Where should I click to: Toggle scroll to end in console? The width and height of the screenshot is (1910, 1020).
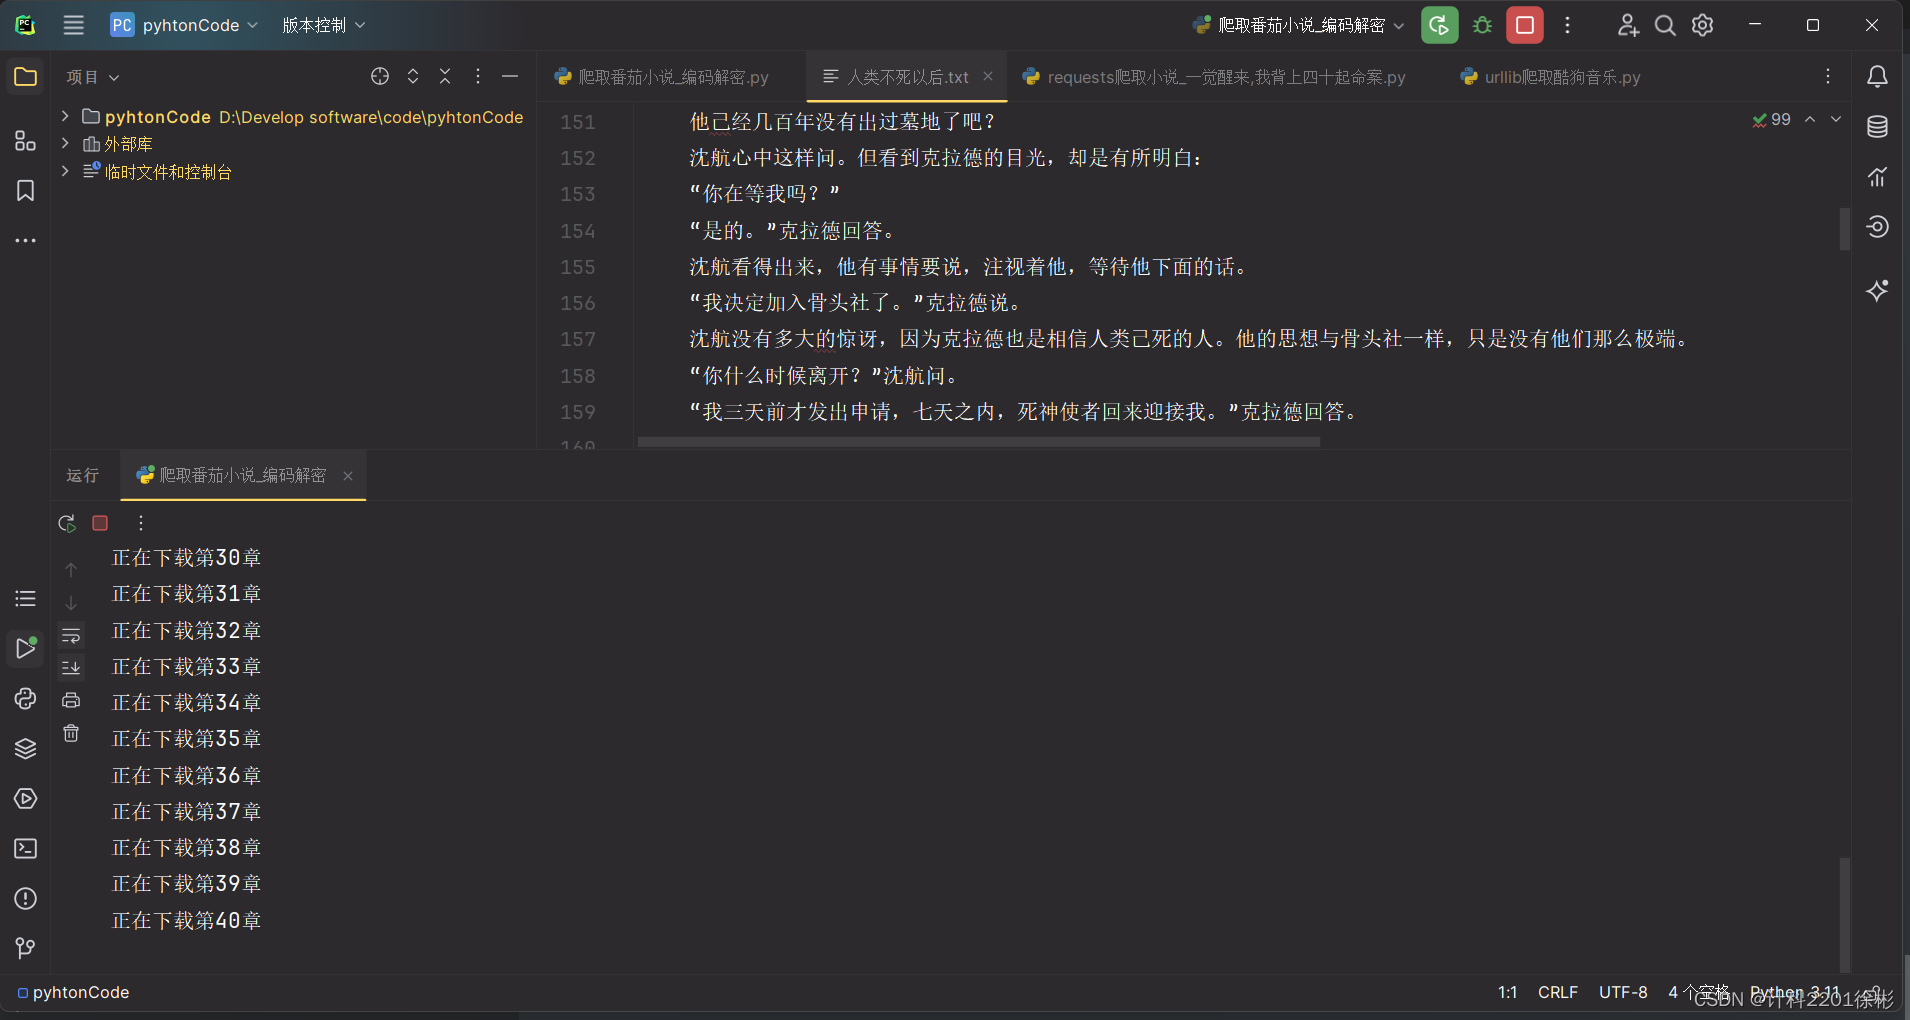[x=71, y=667]
